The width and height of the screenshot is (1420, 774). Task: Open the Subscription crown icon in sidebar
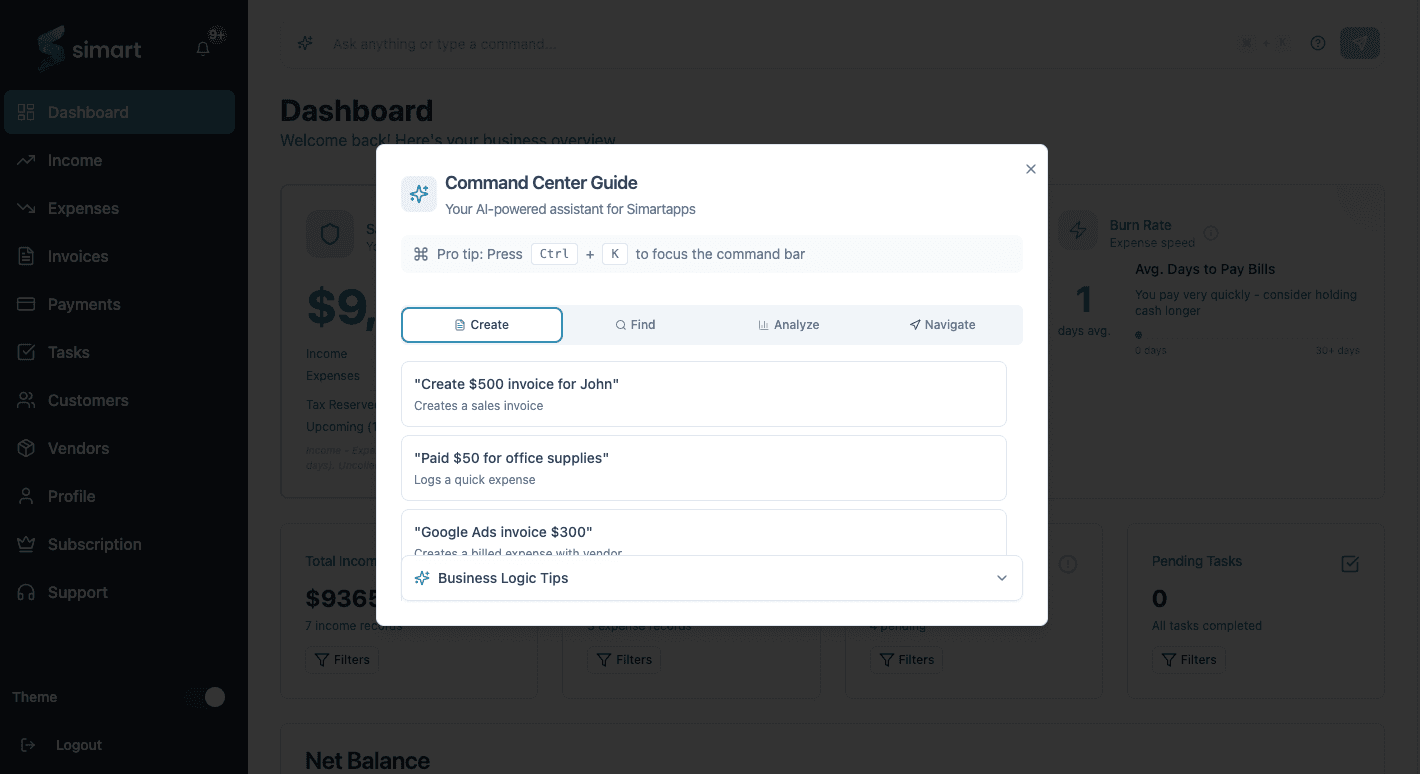coord(27,544)
